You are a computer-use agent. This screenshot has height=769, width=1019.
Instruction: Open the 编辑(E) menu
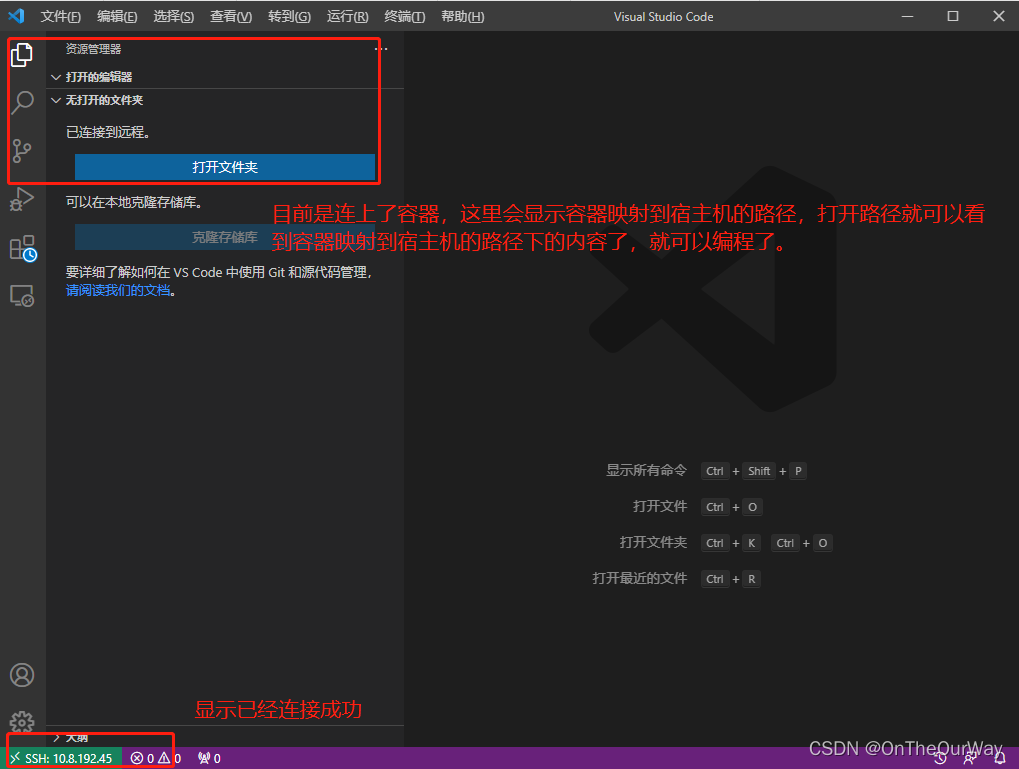tap(117, 16)
